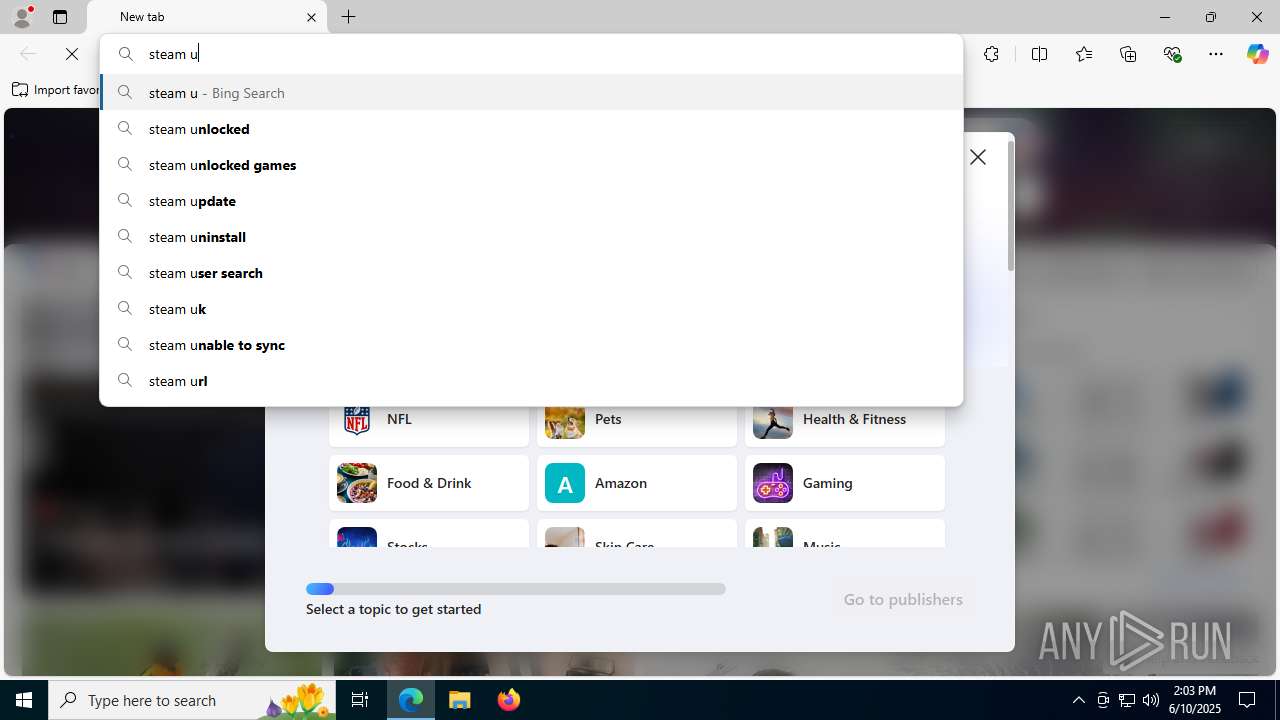Open Settings and more ellipsis menu
Image resolution: width=1280 pixels, height=720 pixels.
[1216, 54]
